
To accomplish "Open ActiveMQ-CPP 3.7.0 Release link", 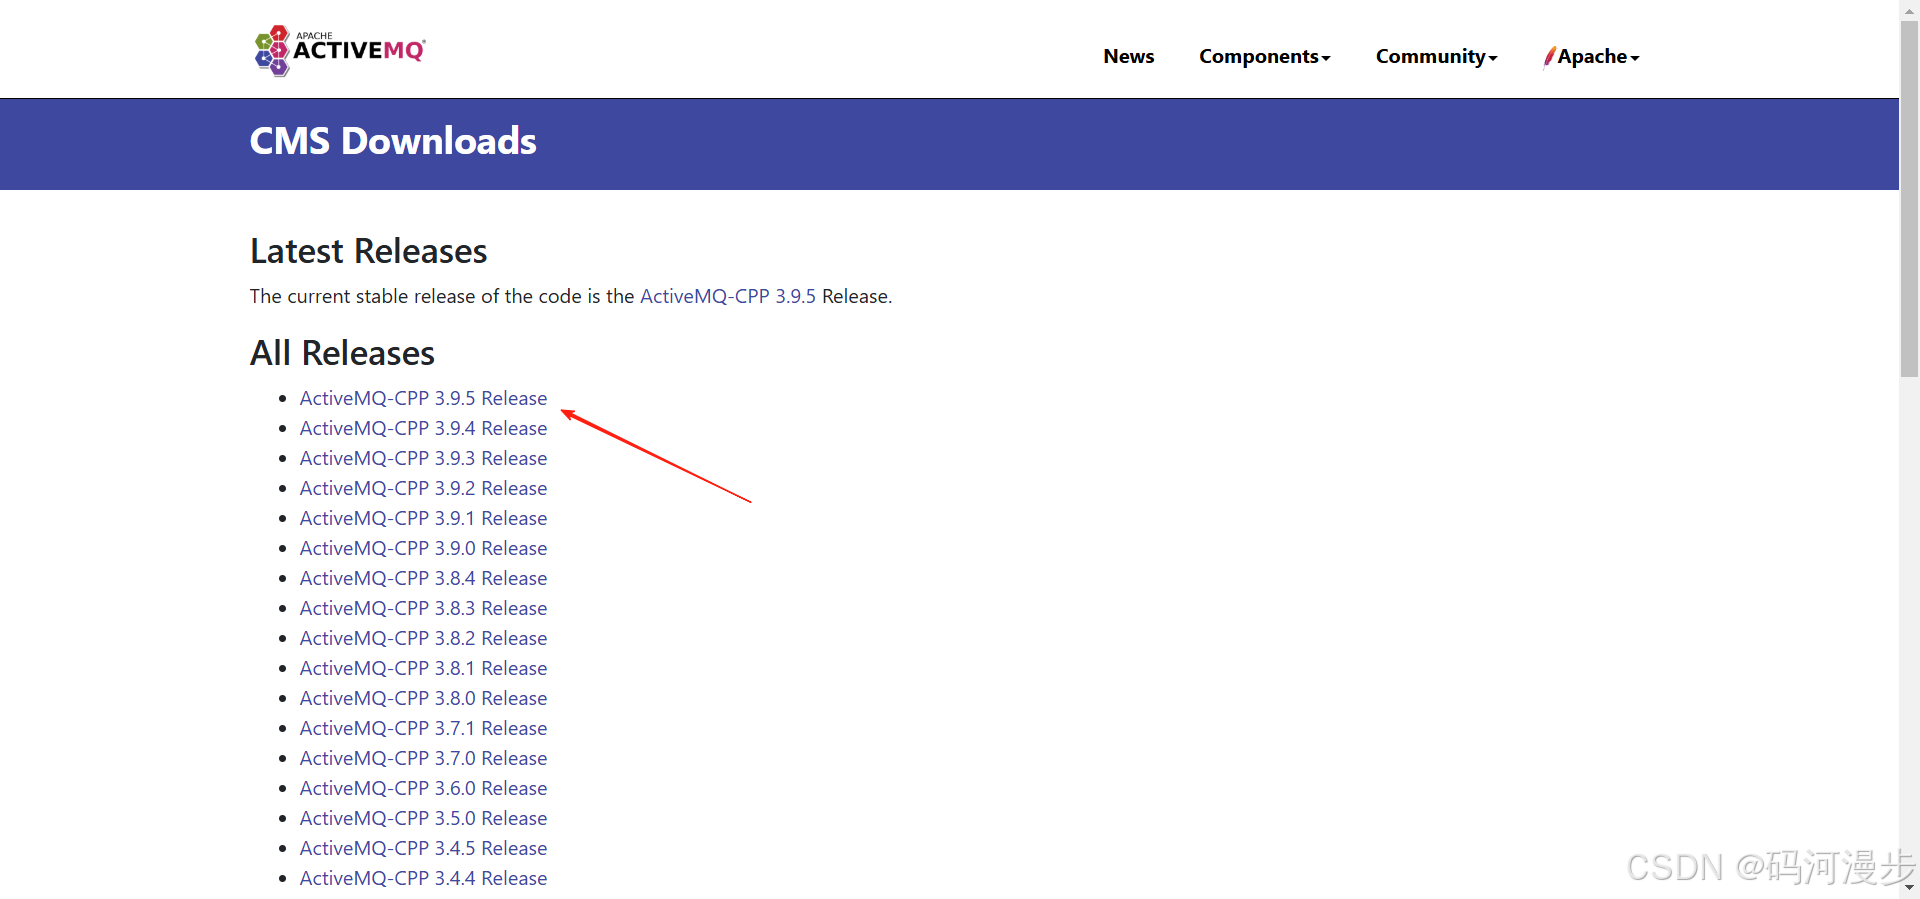I will point(423,758).
